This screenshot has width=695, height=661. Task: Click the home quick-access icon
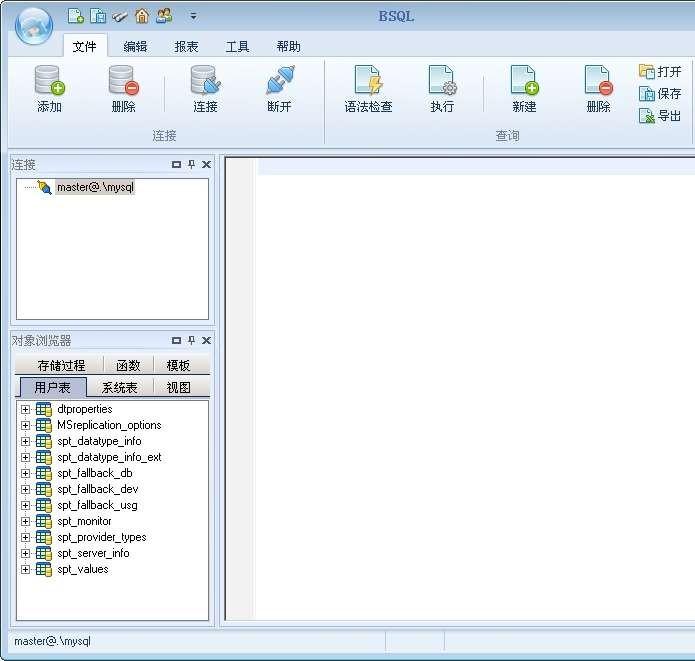click(x=142, y=16)
